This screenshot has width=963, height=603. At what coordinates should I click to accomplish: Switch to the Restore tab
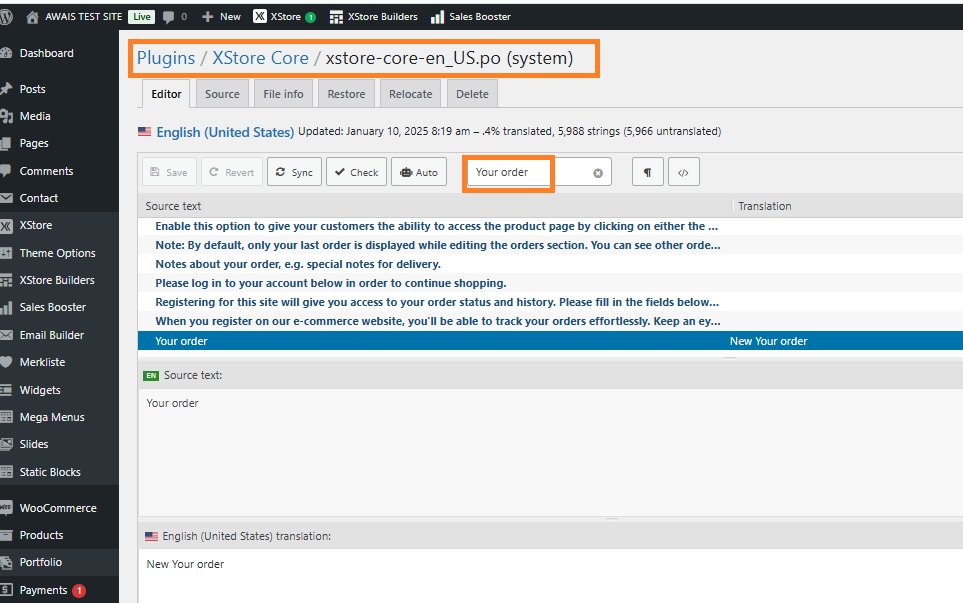coord(346,94)
